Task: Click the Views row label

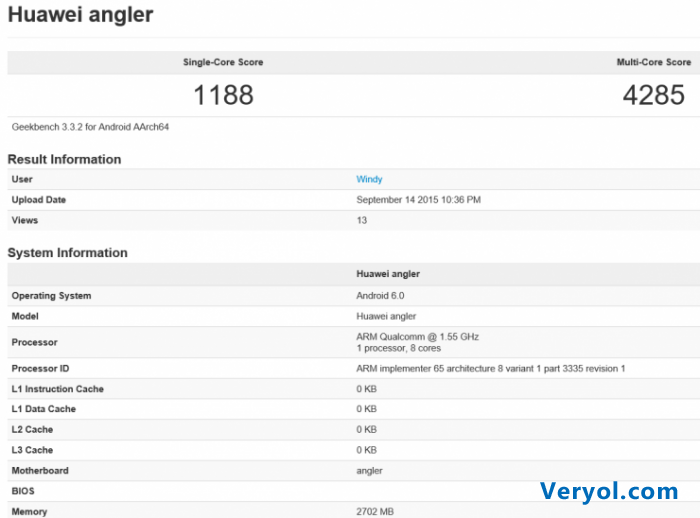Action: pyautogui.click(x=25, y=220)
